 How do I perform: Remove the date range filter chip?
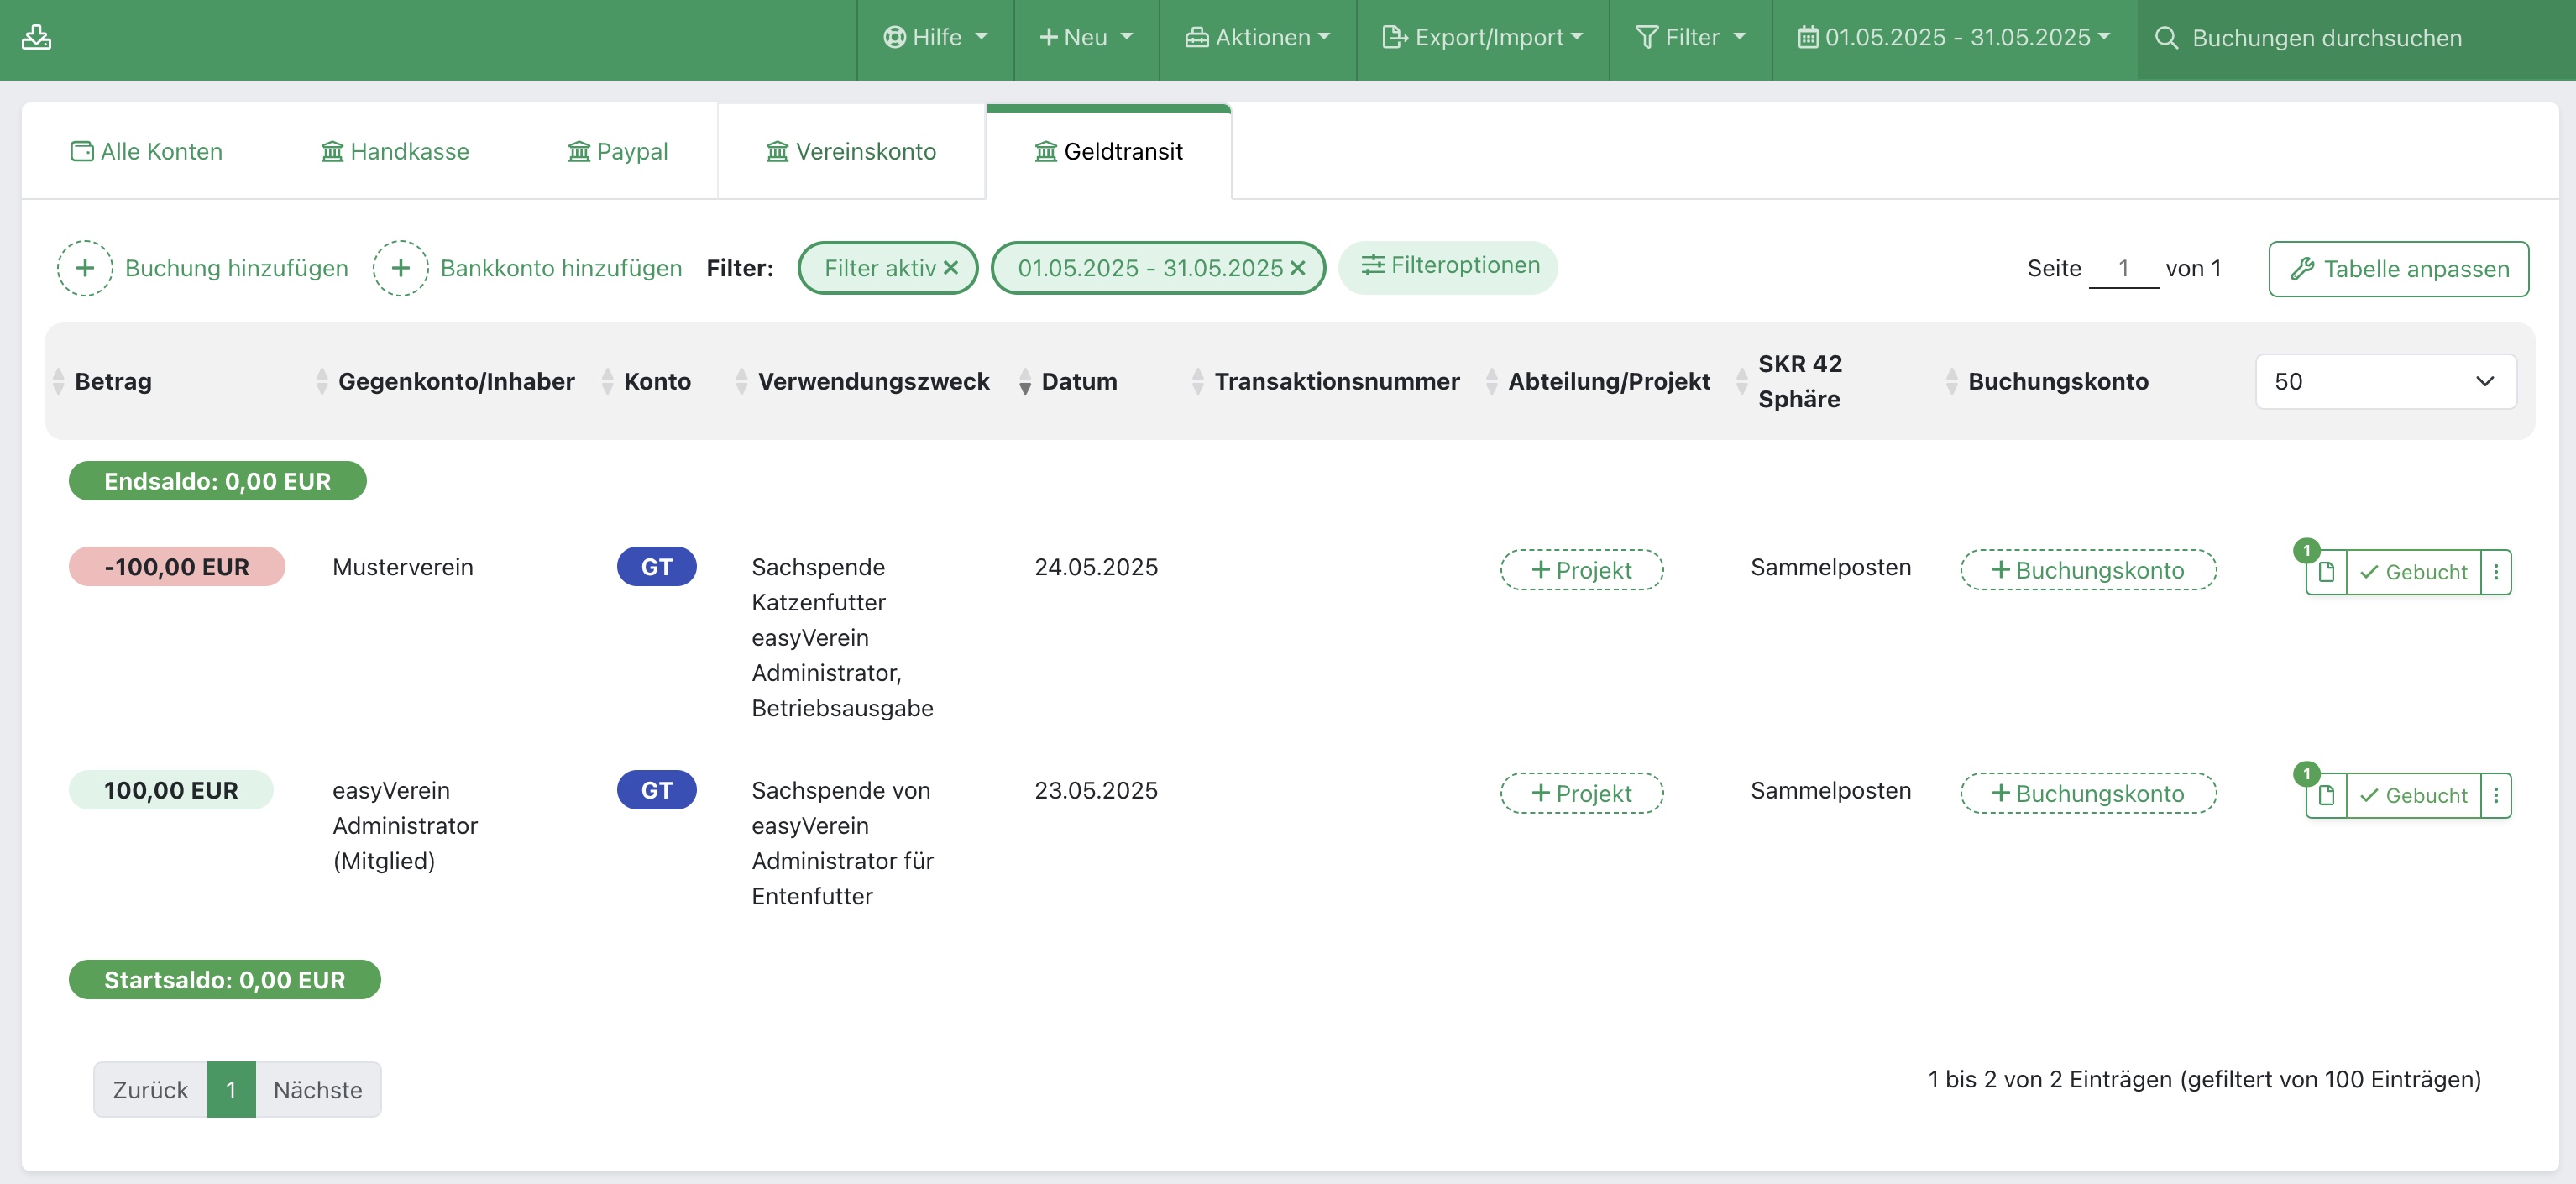(1298, 268)
